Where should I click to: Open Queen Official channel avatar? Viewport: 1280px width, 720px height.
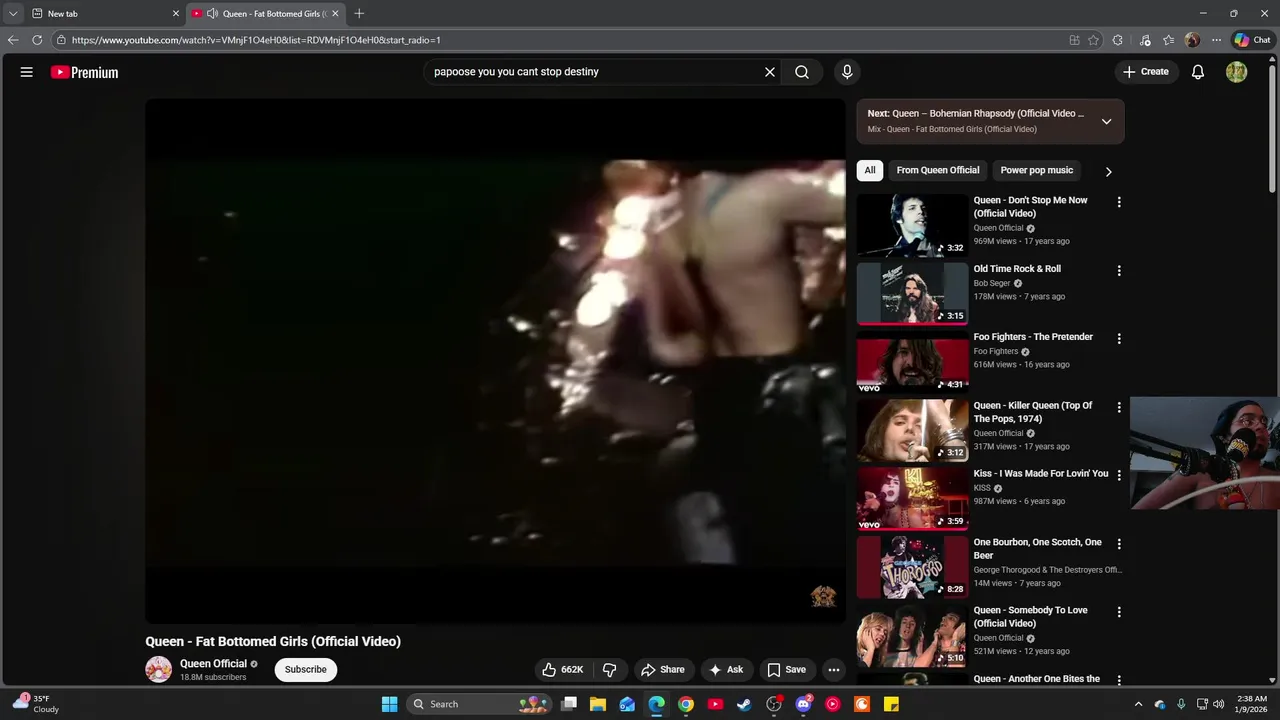tap(159, 670)
